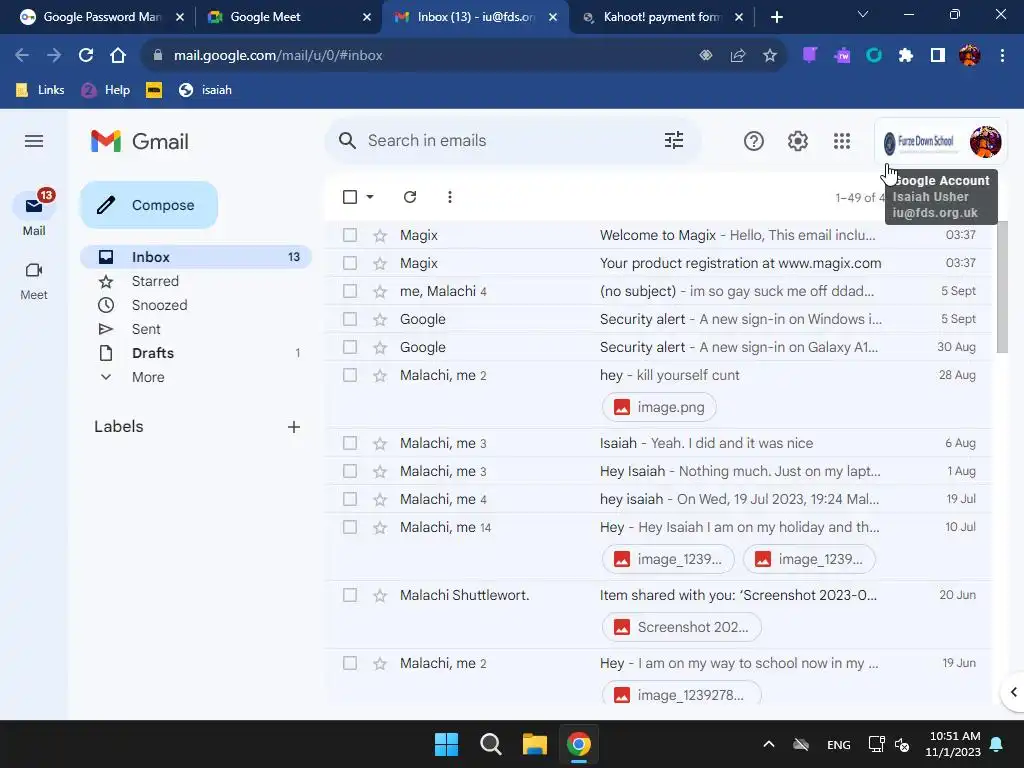
Task: Open the Mail section icon with 13 badge
Action: tap(34, 206)
